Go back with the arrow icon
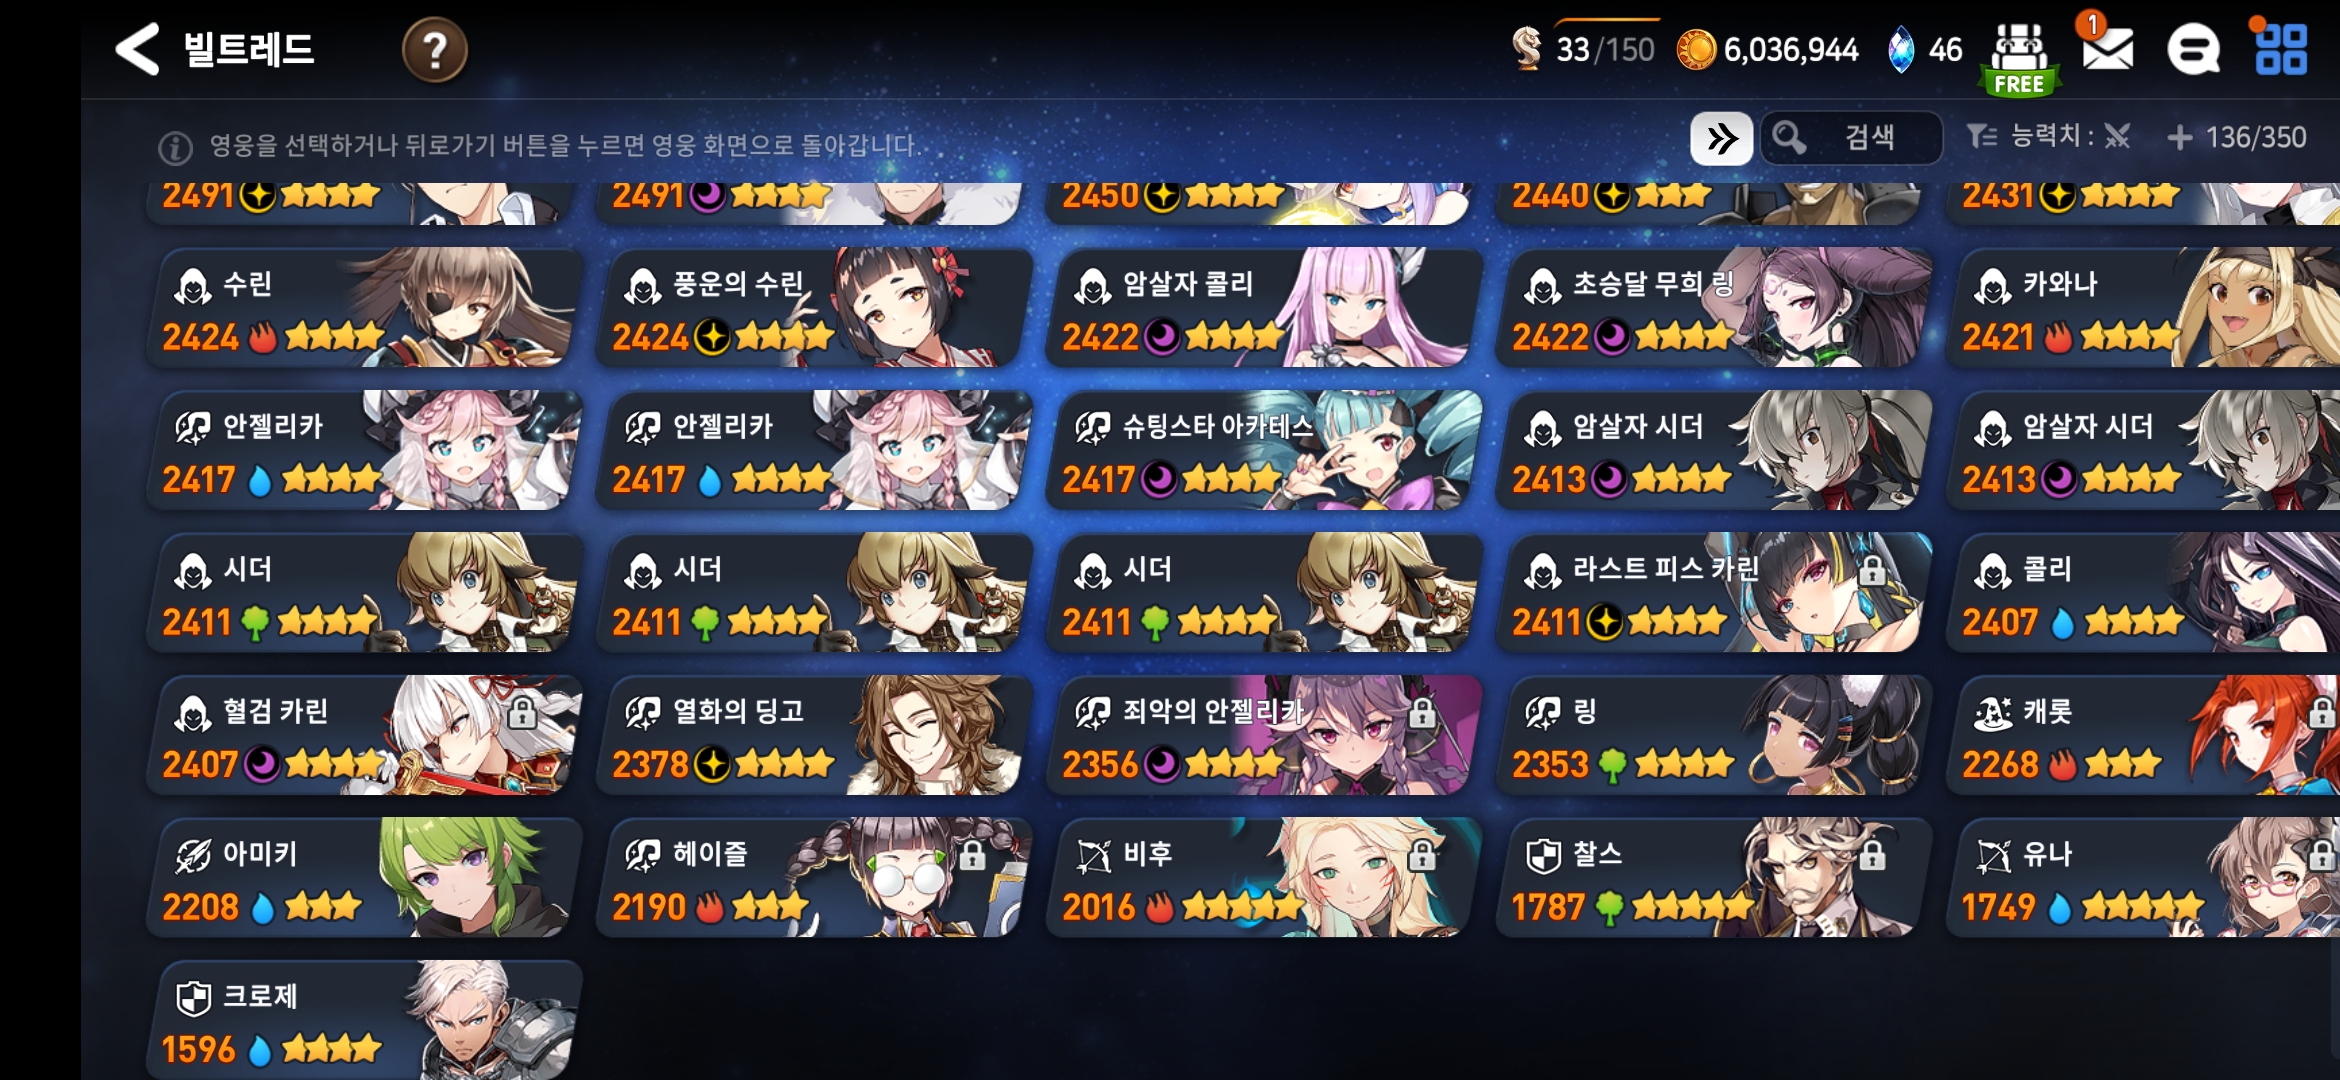The width and height of the screenshot is (2340, 1080). pyautogui.click(x=138, y=49)
